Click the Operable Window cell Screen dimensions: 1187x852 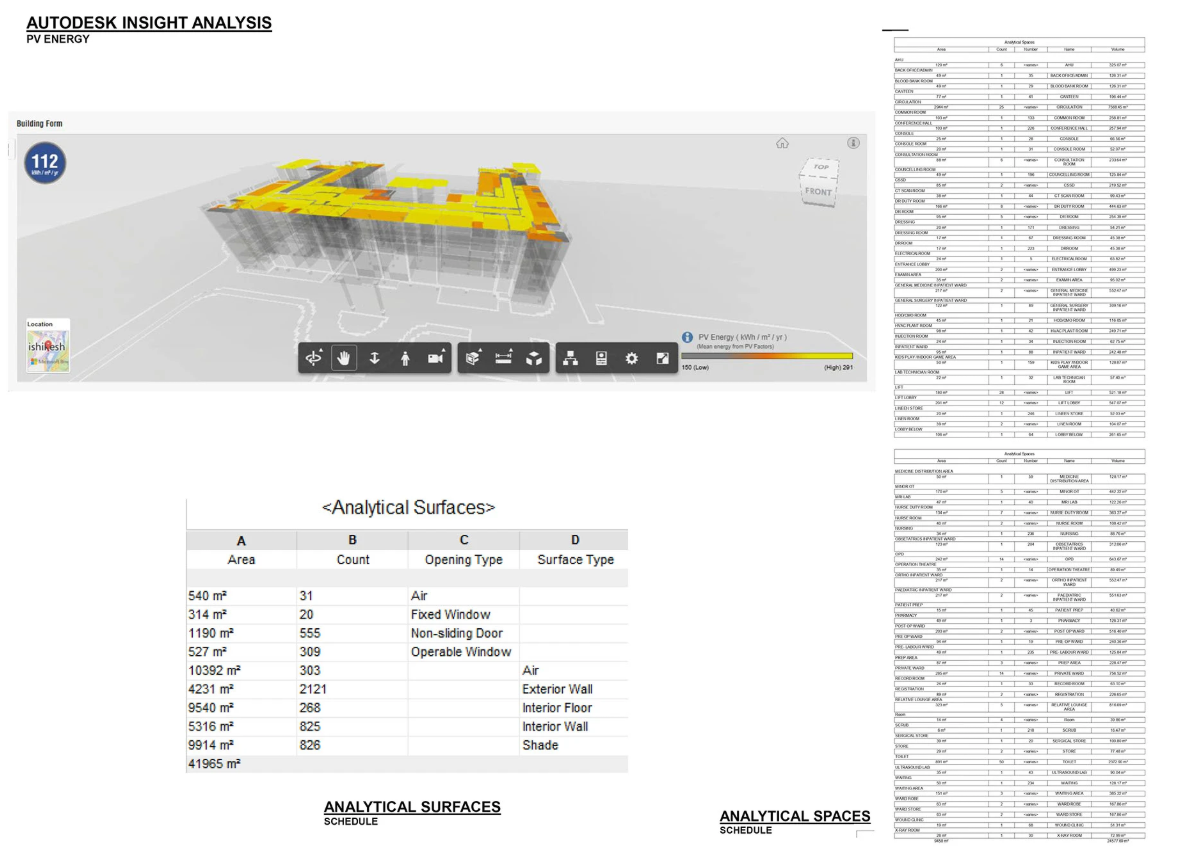pos(463,652)
